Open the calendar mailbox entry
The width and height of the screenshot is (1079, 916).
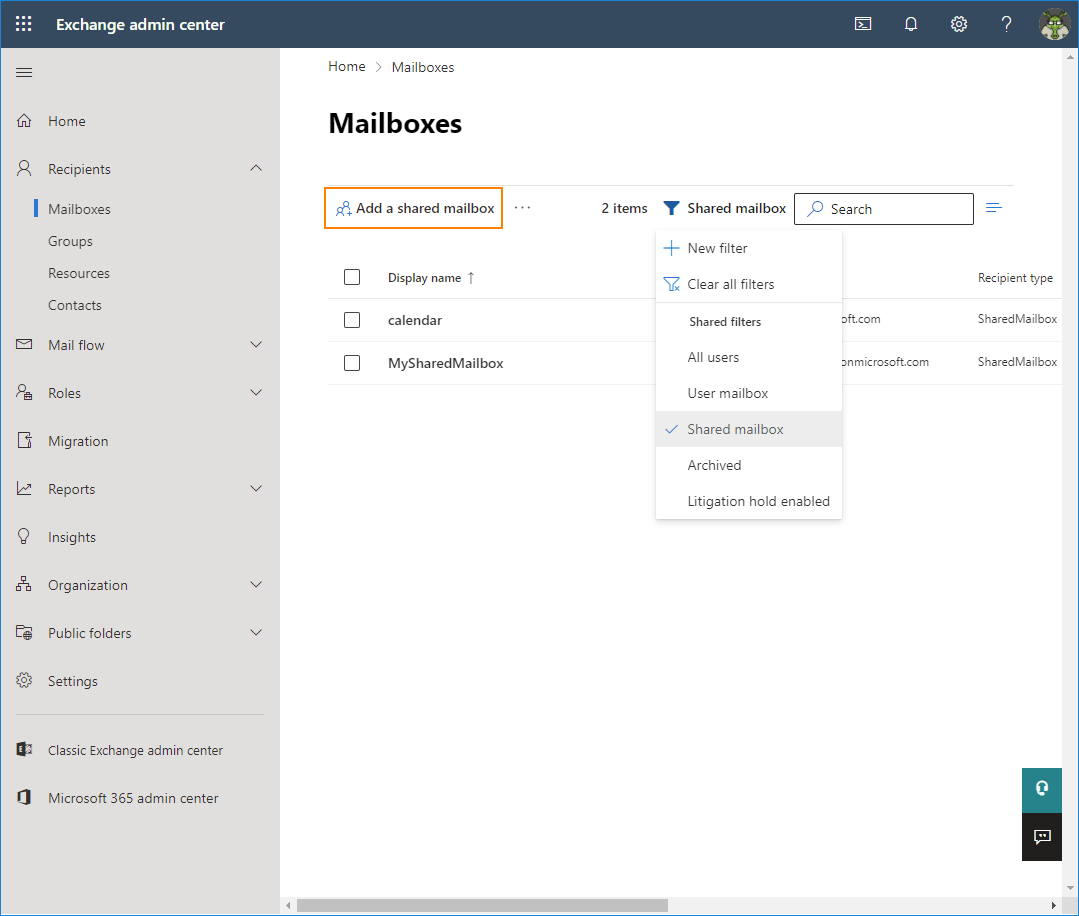point(415,320)
